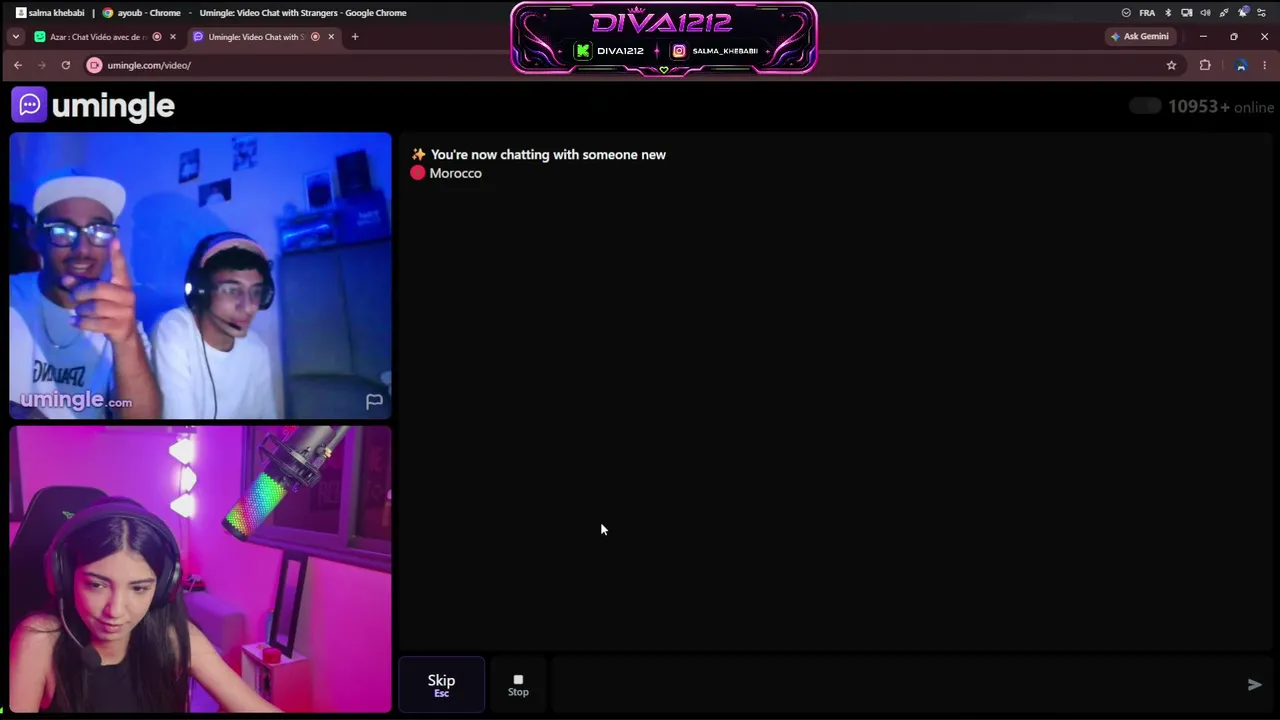Screen dimensions: 1280x720
Task: Click the stranger's video feed
Action: [200, 275]
